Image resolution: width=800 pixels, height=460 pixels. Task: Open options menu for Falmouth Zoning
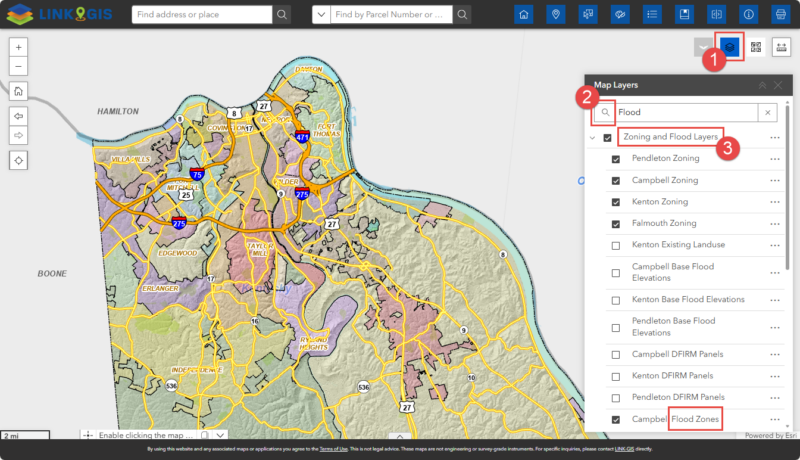pyautogui.click(x=775, y=224)
